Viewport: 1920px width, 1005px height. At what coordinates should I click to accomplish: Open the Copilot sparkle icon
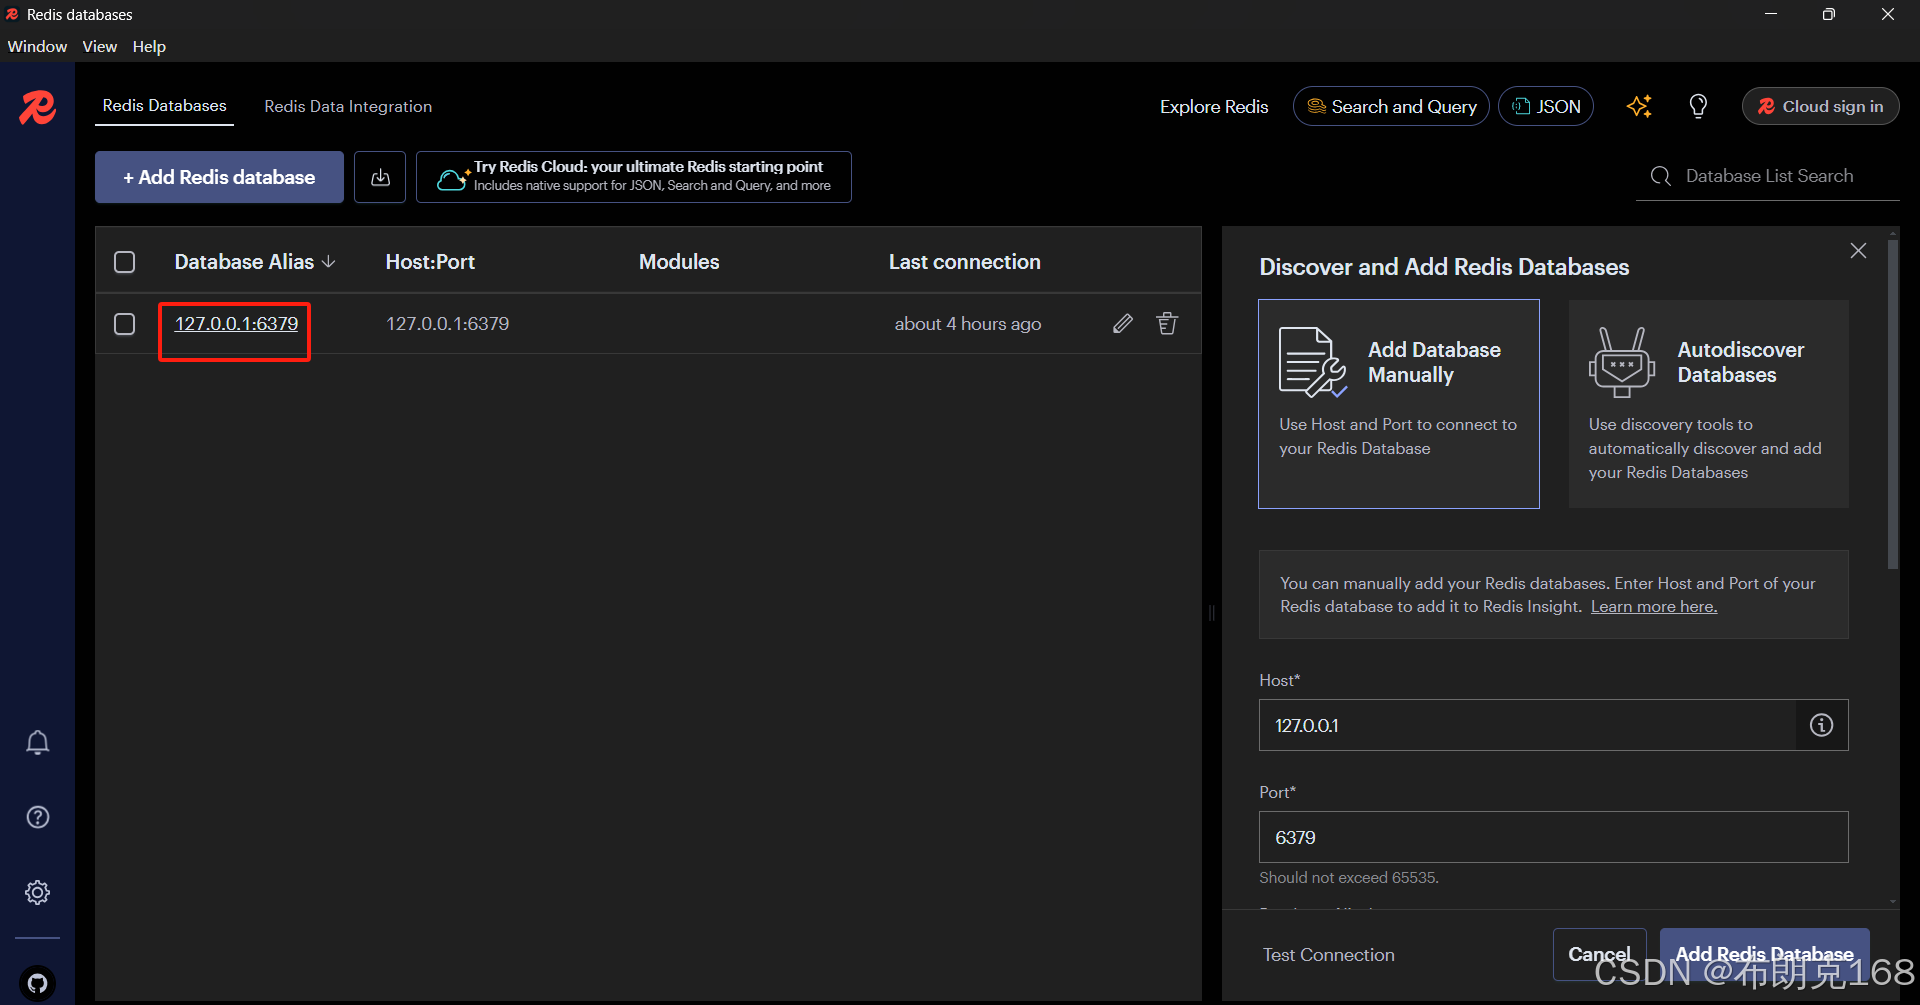(x=1639, y=106)
